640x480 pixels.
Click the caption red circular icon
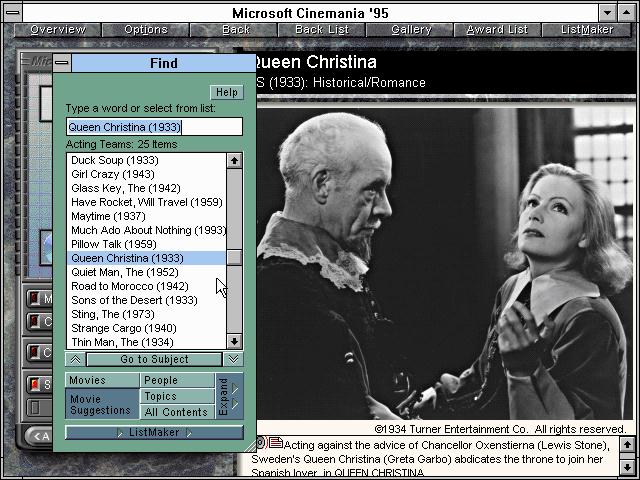(x=261, y=442)
